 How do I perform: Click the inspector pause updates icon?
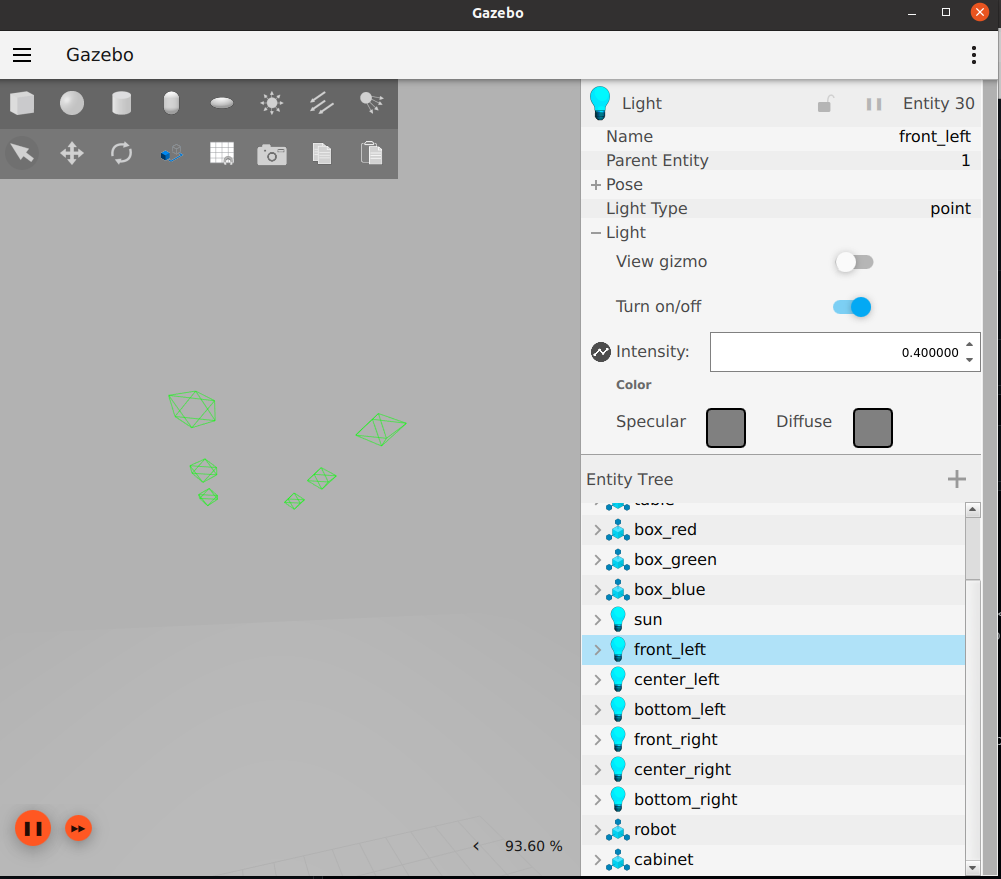[874, 104]
